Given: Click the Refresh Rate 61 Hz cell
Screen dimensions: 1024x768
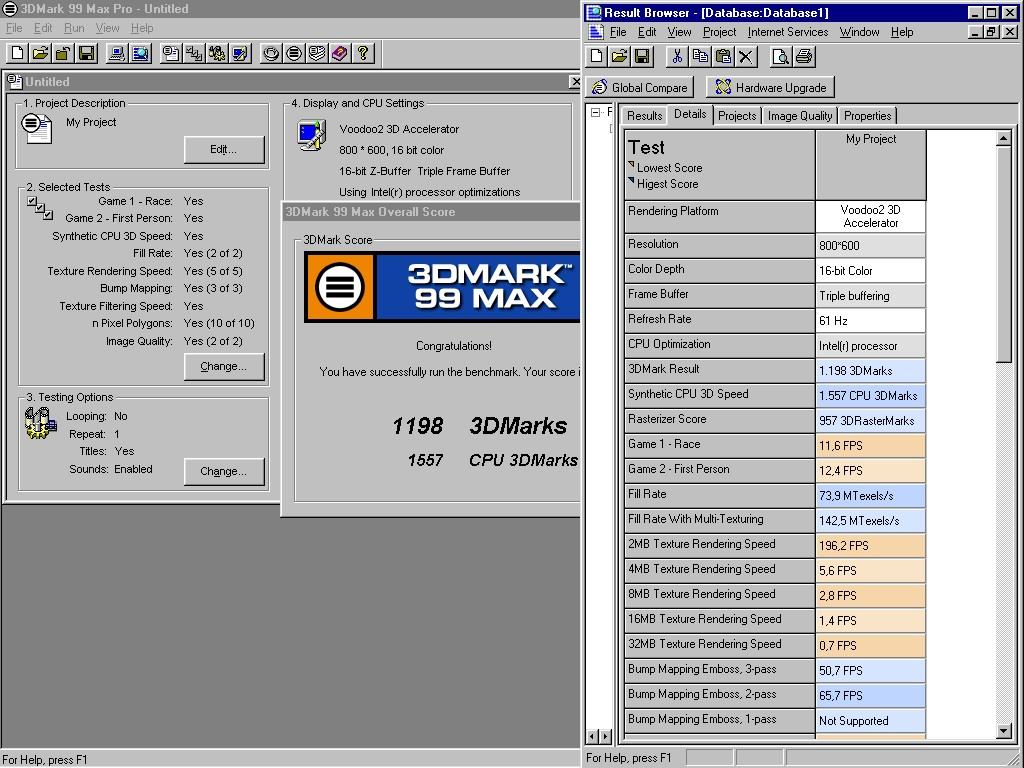Looking at the screenshot, I should 871,321.
